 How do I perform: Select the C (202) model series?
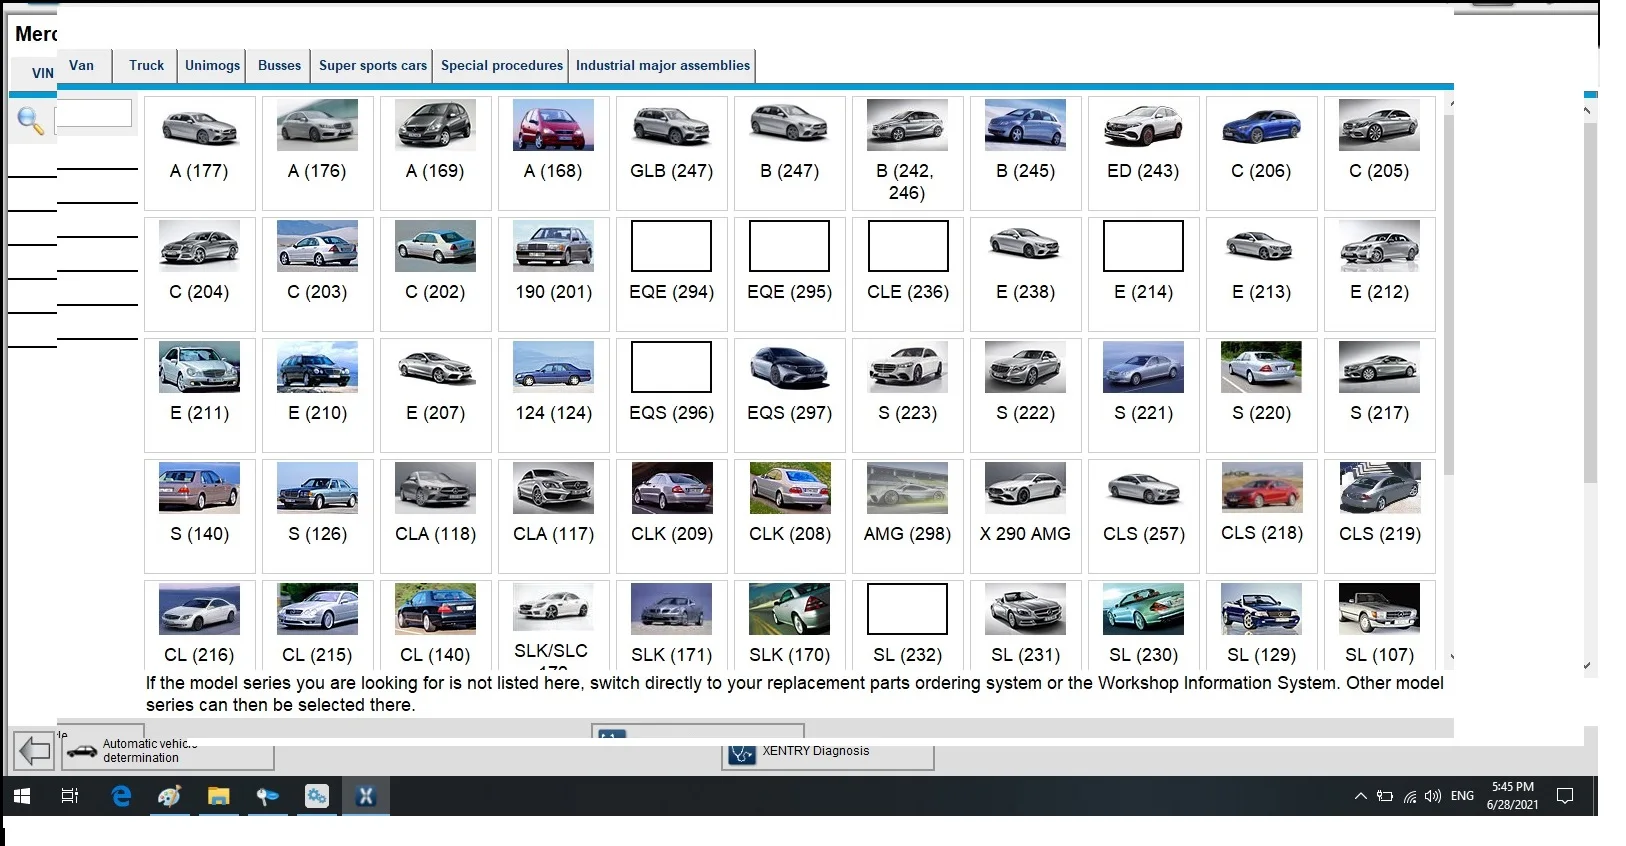[436, 274]
